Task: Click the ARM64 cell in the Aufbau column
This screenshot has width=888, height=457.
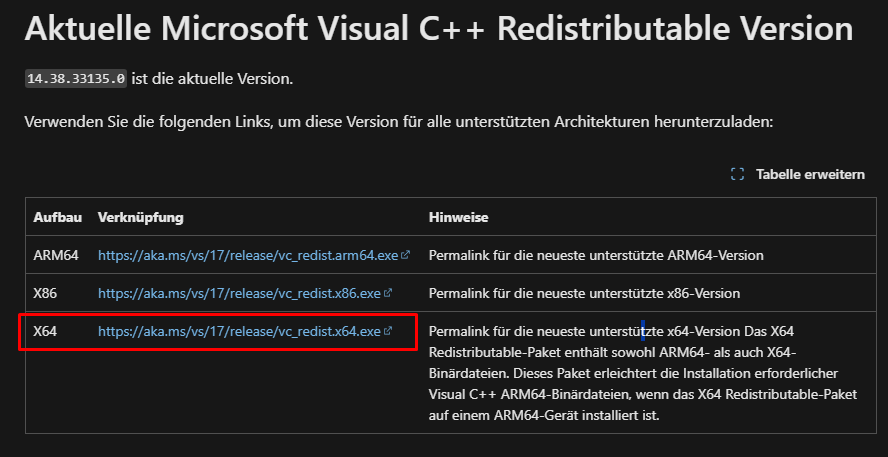Action: click(x=56, y=255)
